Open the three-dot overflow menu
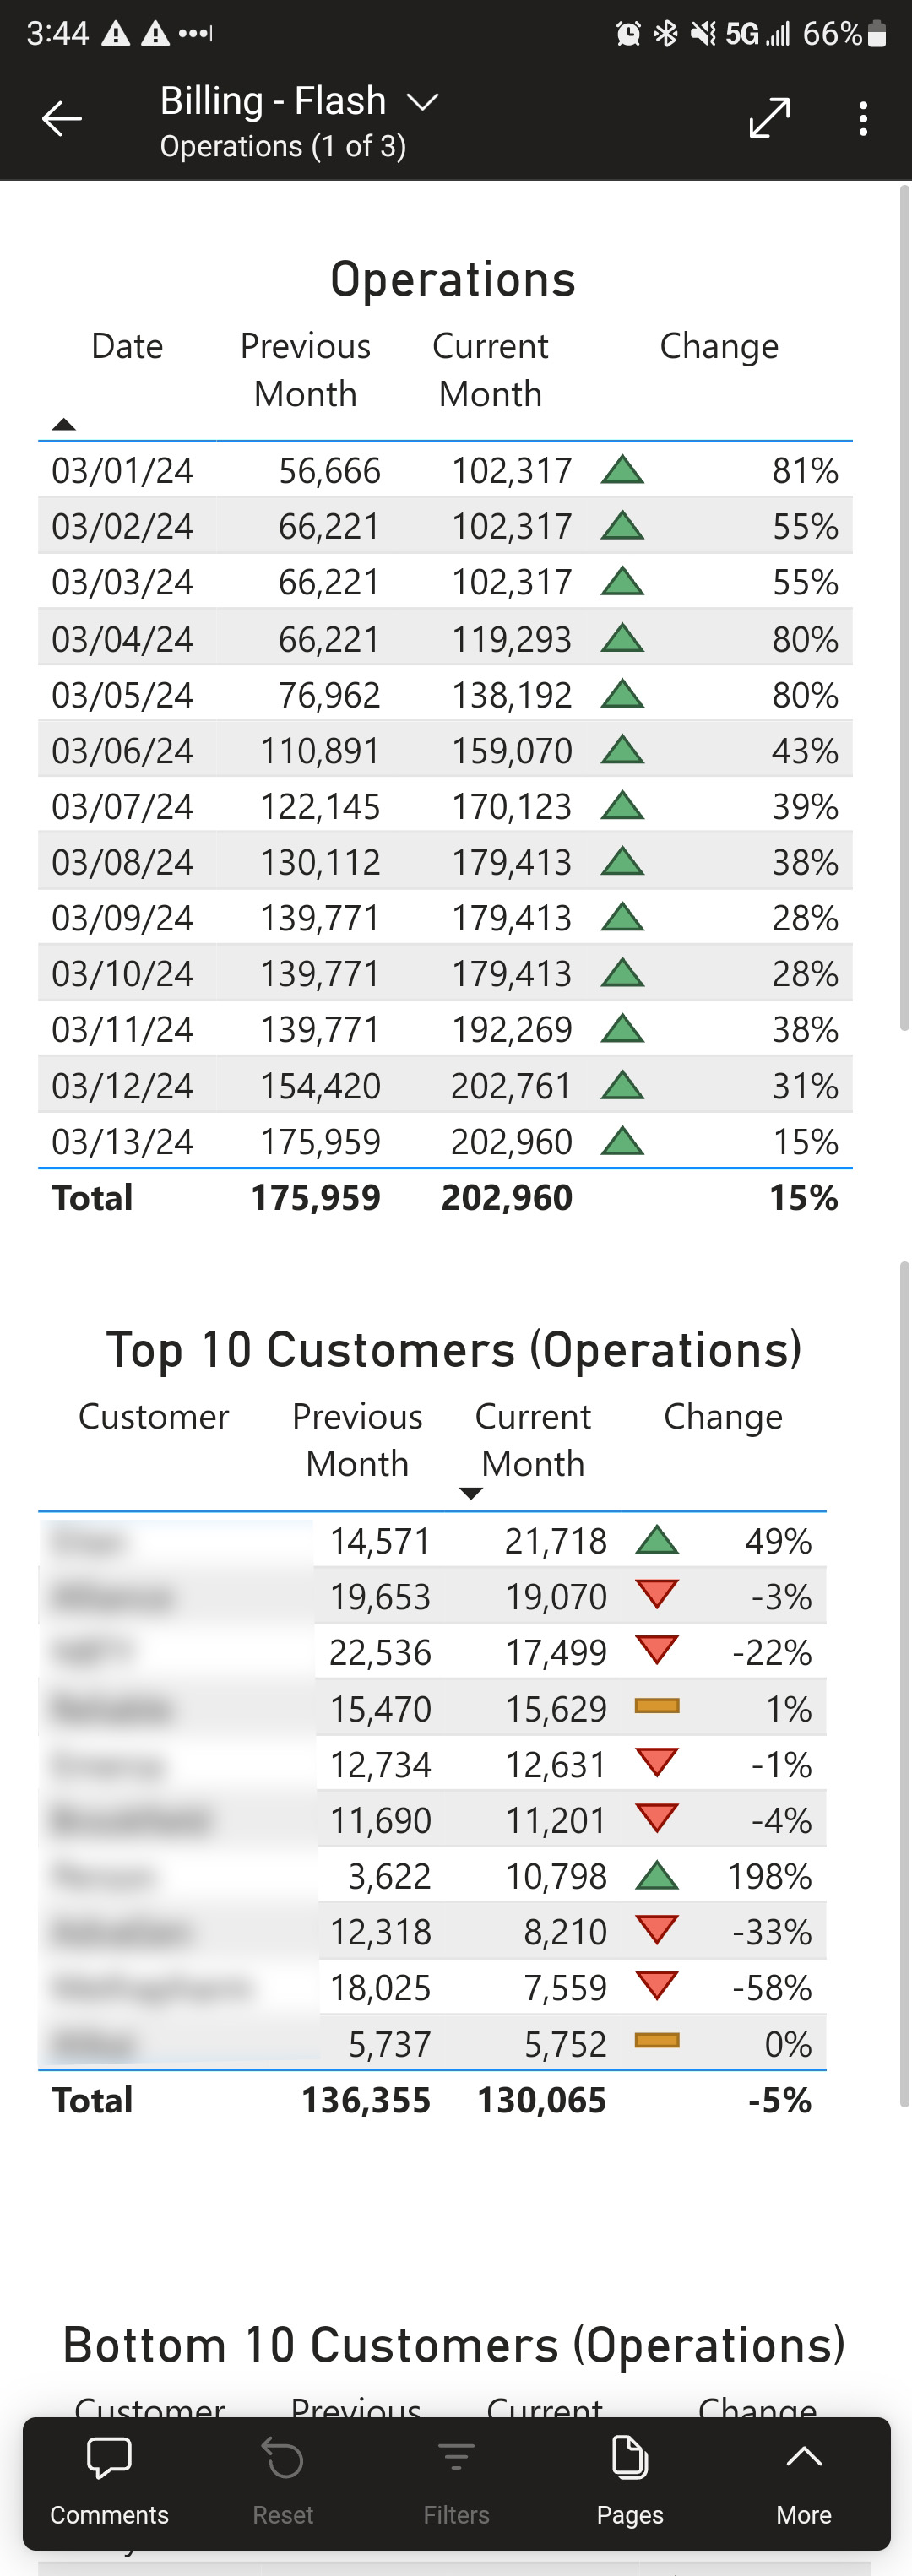This screenshot has height=2576, width=912. (863, 118)
